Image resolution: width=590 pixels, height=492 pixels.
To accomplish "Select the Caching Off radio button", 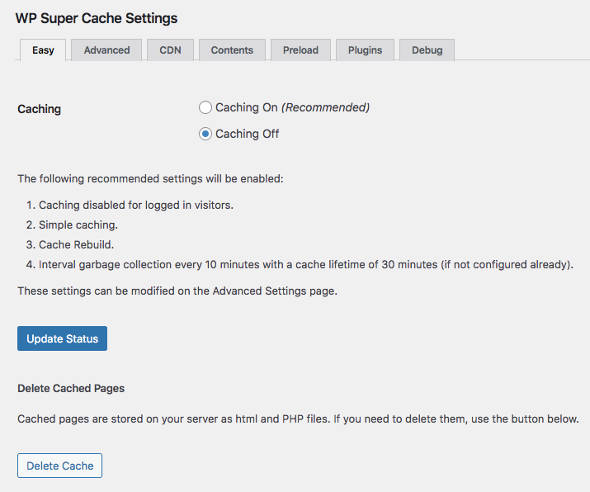I will pyautogui.click(x=205, y=134).
